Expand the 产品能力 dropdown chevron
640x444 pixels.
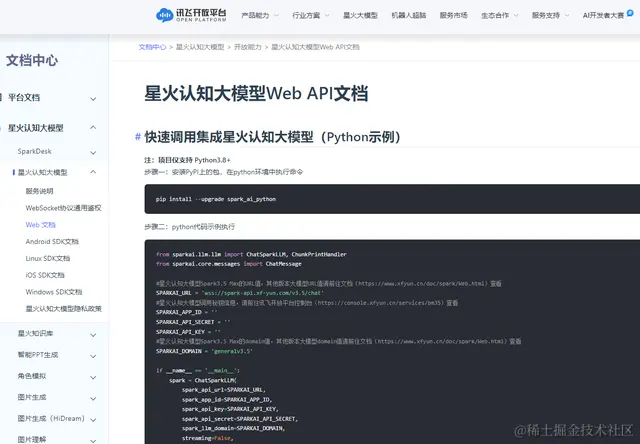click(276, 16)
